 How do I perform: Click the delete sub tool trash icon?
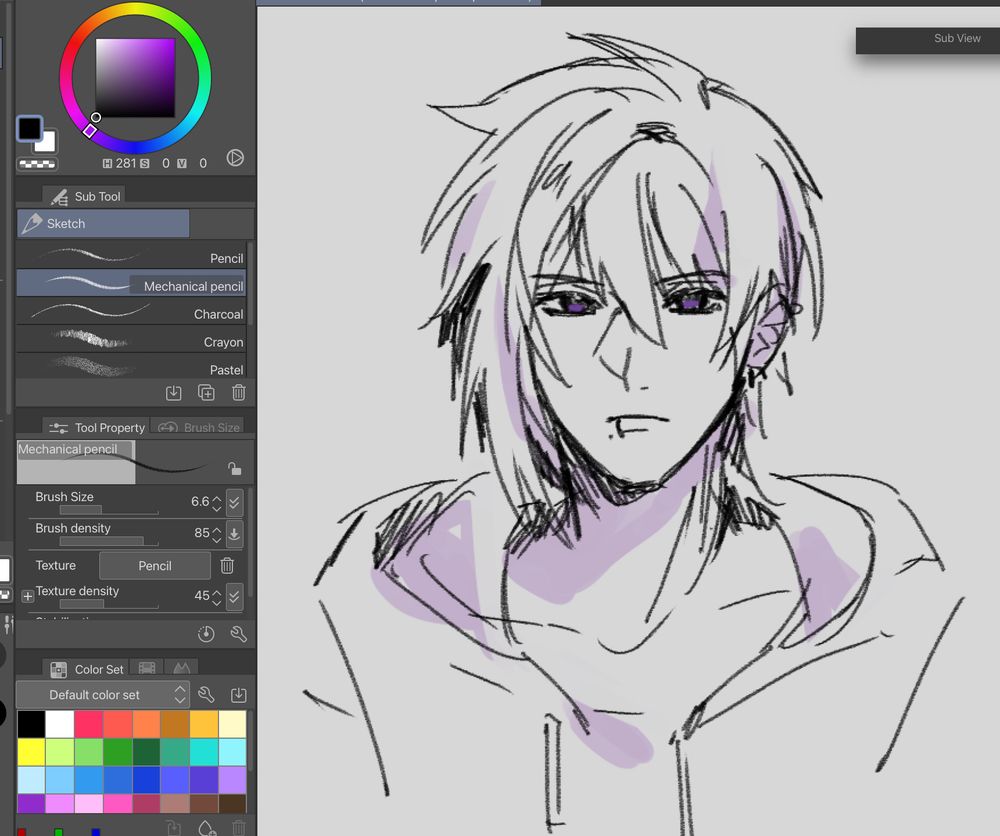click(x=239, y=393)
